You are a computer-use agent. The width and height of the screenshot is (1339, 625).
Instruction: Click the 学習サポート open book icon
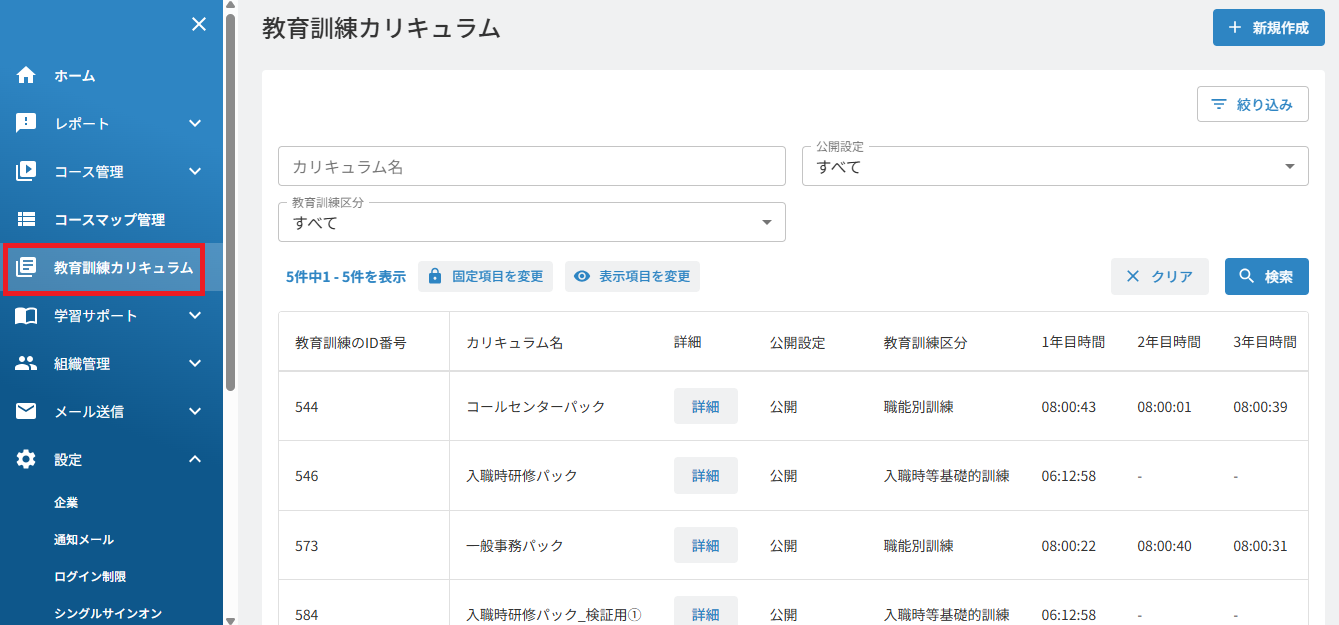pyautogui.click(x=26, y=316)
